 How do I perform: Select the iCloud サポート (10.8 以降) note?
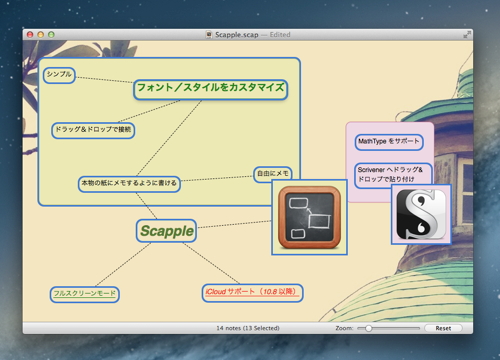(x=252, y=293)
